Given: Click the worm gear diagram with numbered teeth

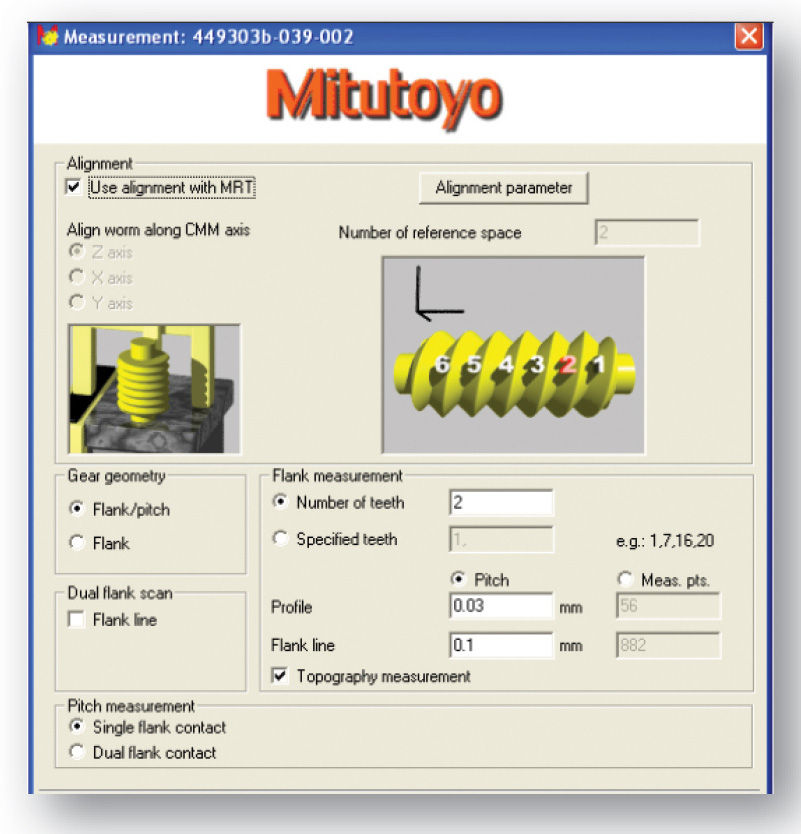Looking at the screenshot, I should (513, 355).
